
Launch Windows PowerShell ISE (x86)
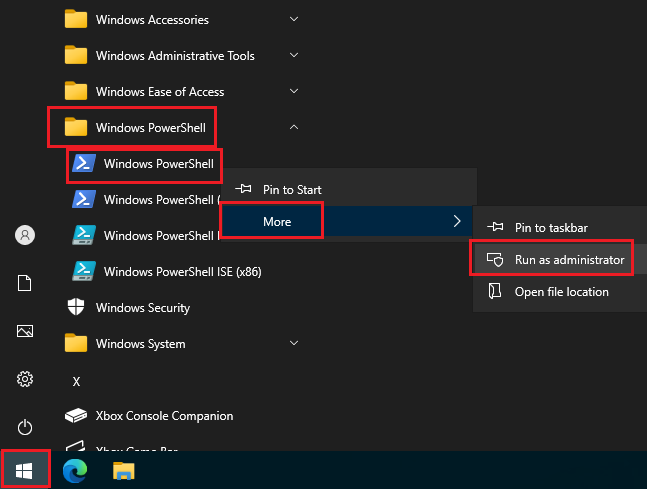(182, 271)
